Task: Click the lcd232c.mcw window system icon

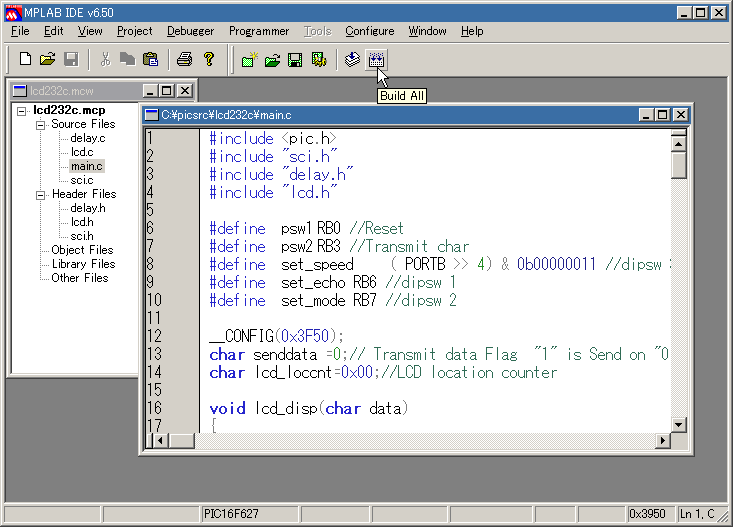Action: [x=20, y=90]
